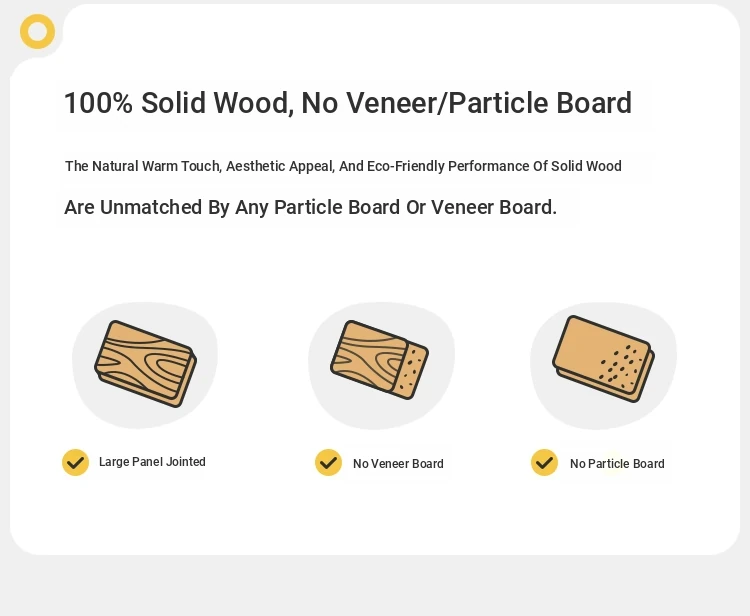Select the dotted particle board icon
Screen dimensions: 750x616
[x=603, y=359]
